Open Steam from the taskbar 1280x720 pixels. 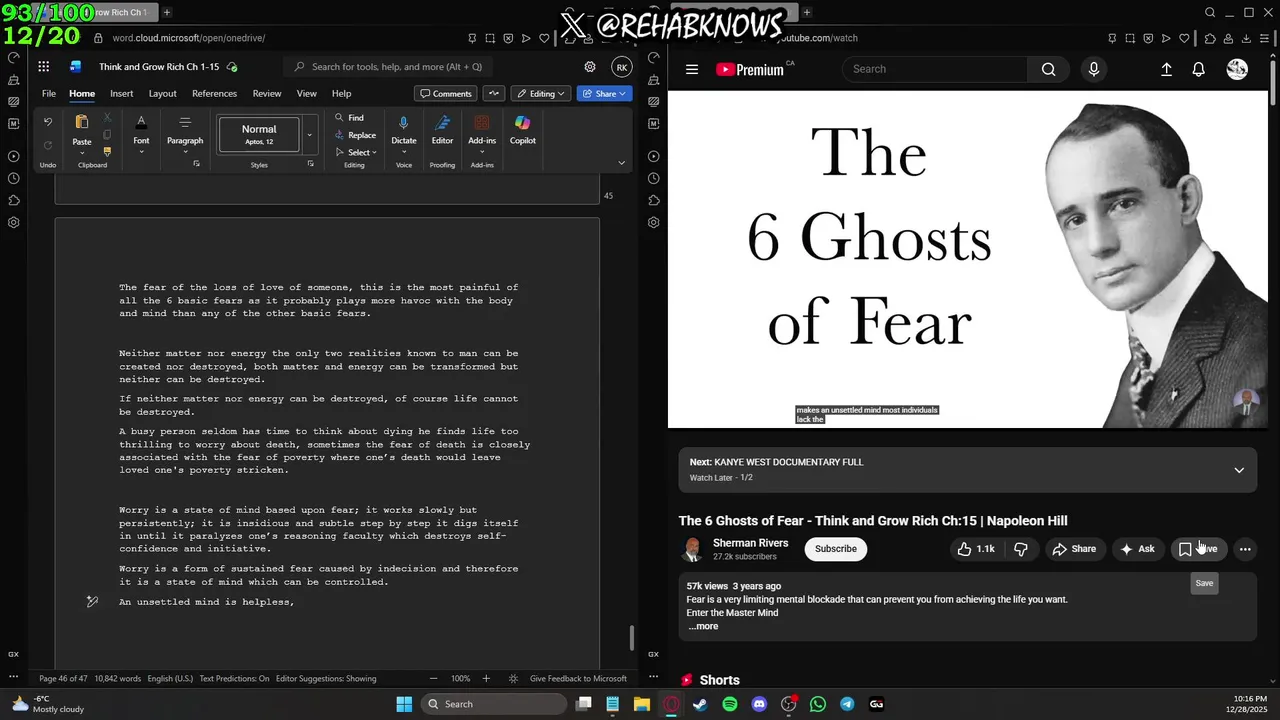coord(700,704)
